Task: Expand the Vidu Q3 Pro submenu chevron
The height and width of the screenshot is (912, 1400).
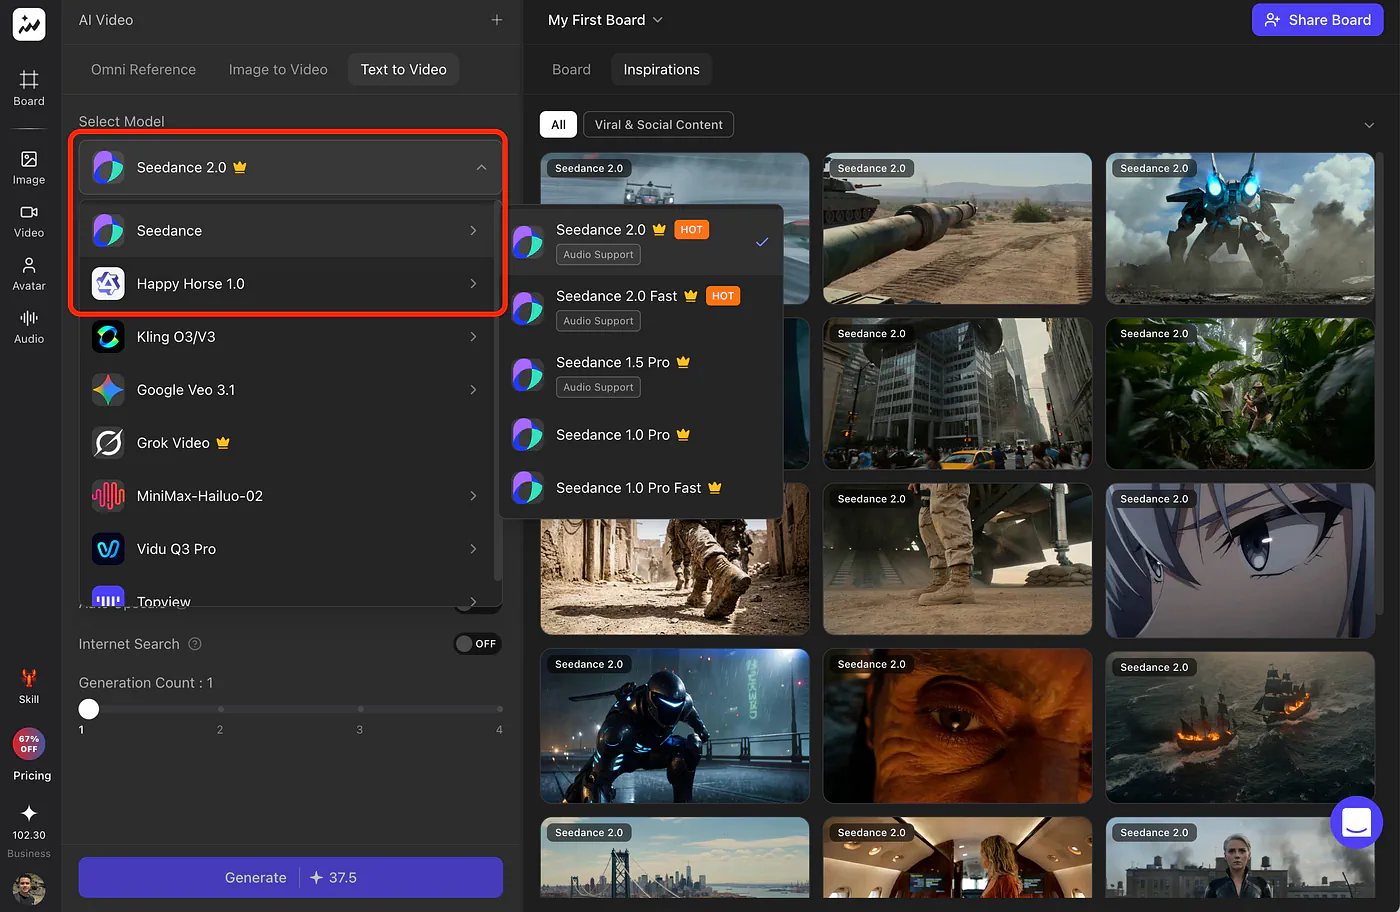Action: pyautogui.click(x=473, y=549)
